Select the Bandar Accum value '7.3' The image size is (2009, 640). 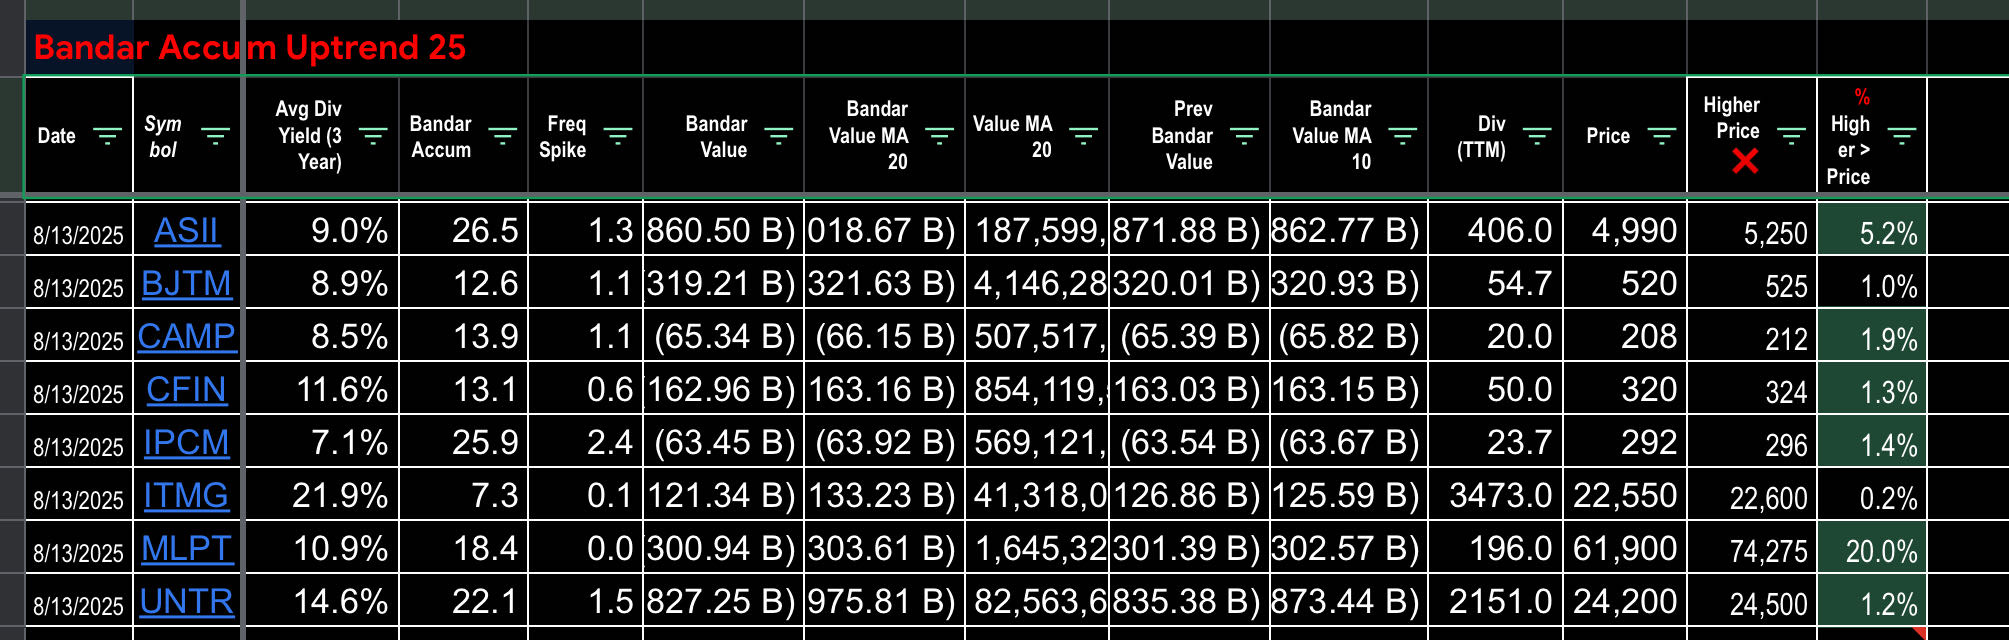tap(464, 496)
